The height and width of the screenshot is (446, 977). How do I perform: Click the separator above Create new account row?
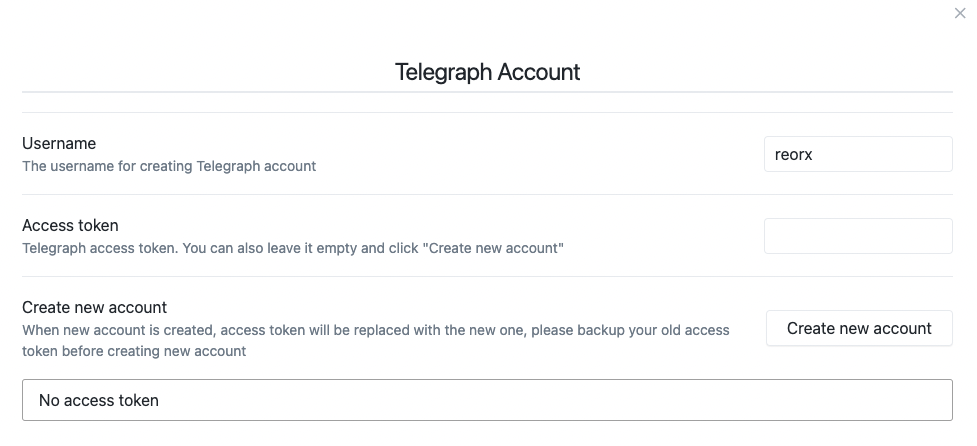(487, 277)
